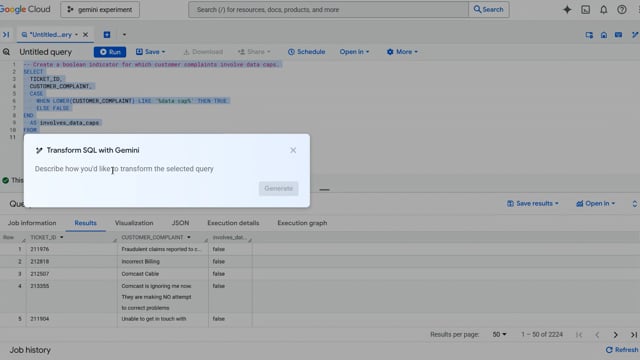Activate the Cloud Shell terminal icon
Viewport: 640px width, 360px height.
pyautogui.click(x=585, y=9)
